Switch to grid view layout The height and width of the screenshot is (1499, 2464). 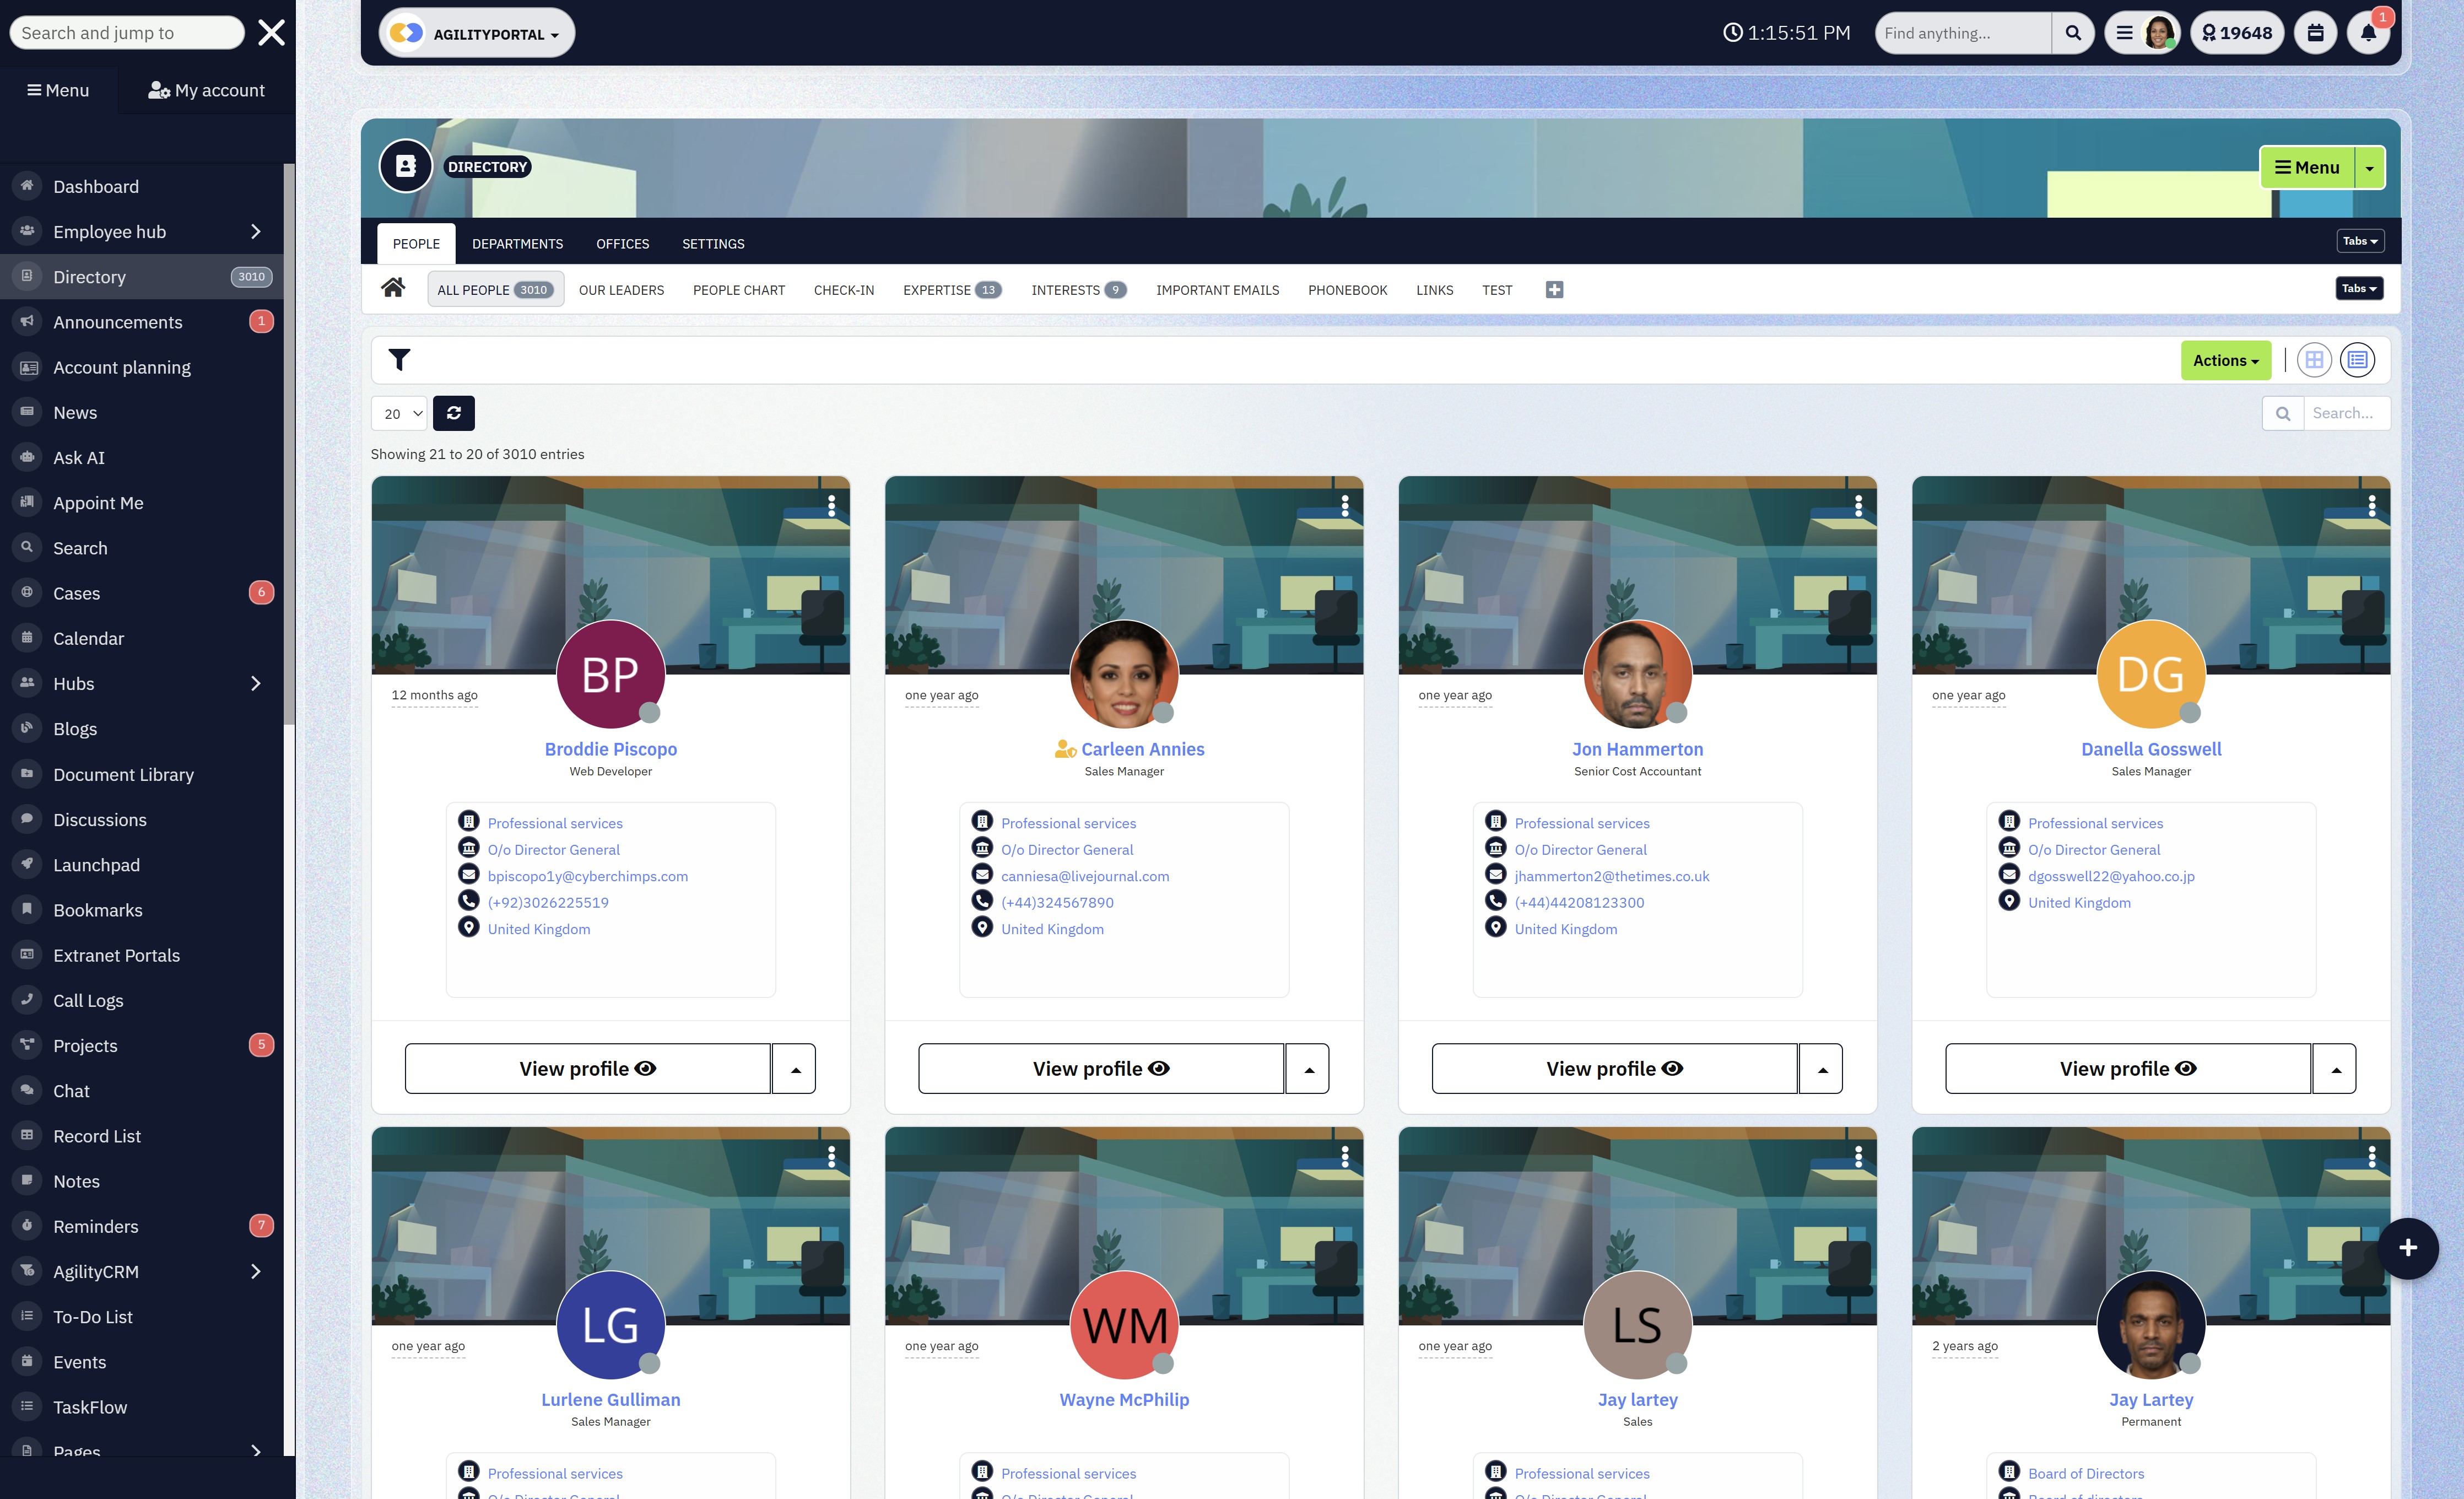click(2314, 359)
